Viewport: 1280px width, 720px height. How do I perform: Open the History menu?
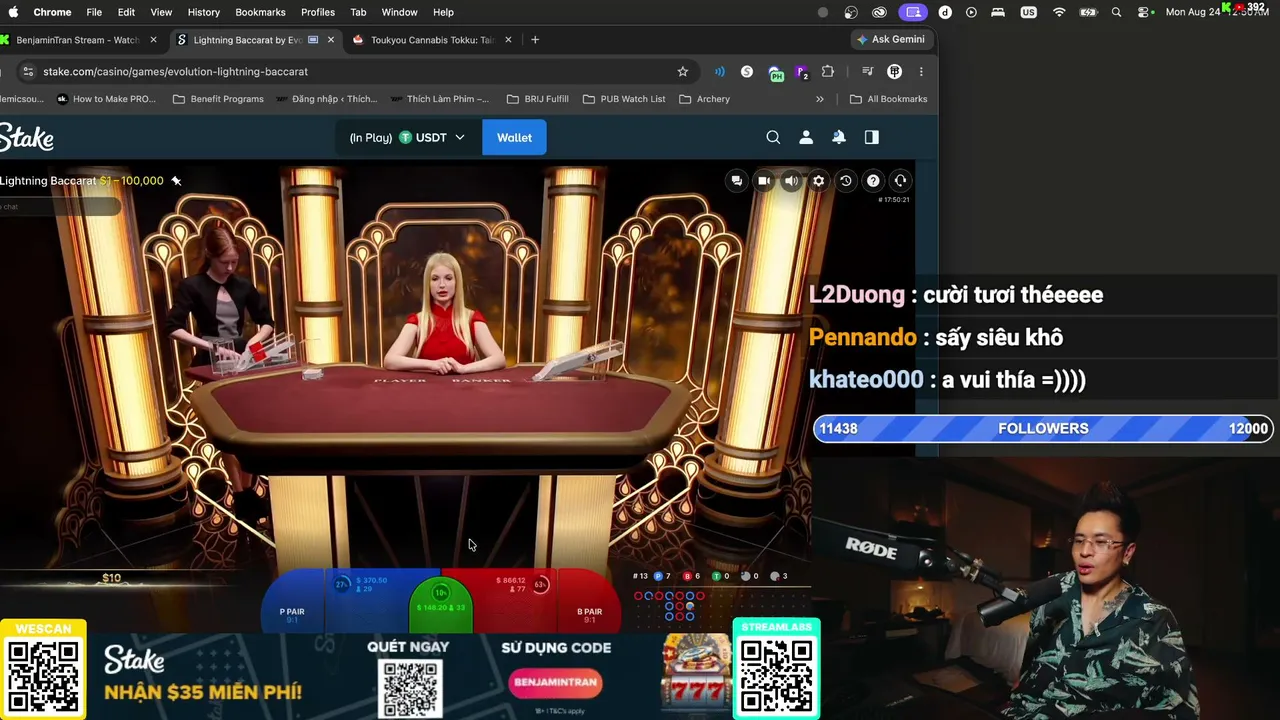click(x=203, y=12)
